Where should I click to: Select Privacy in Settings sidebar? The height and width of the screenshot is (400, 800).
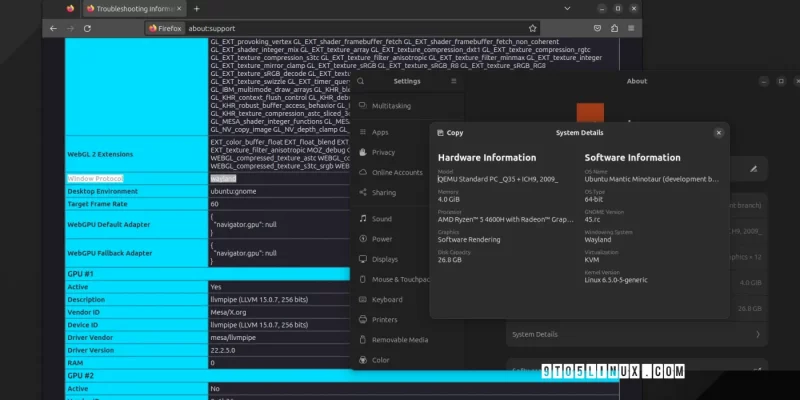407,152
